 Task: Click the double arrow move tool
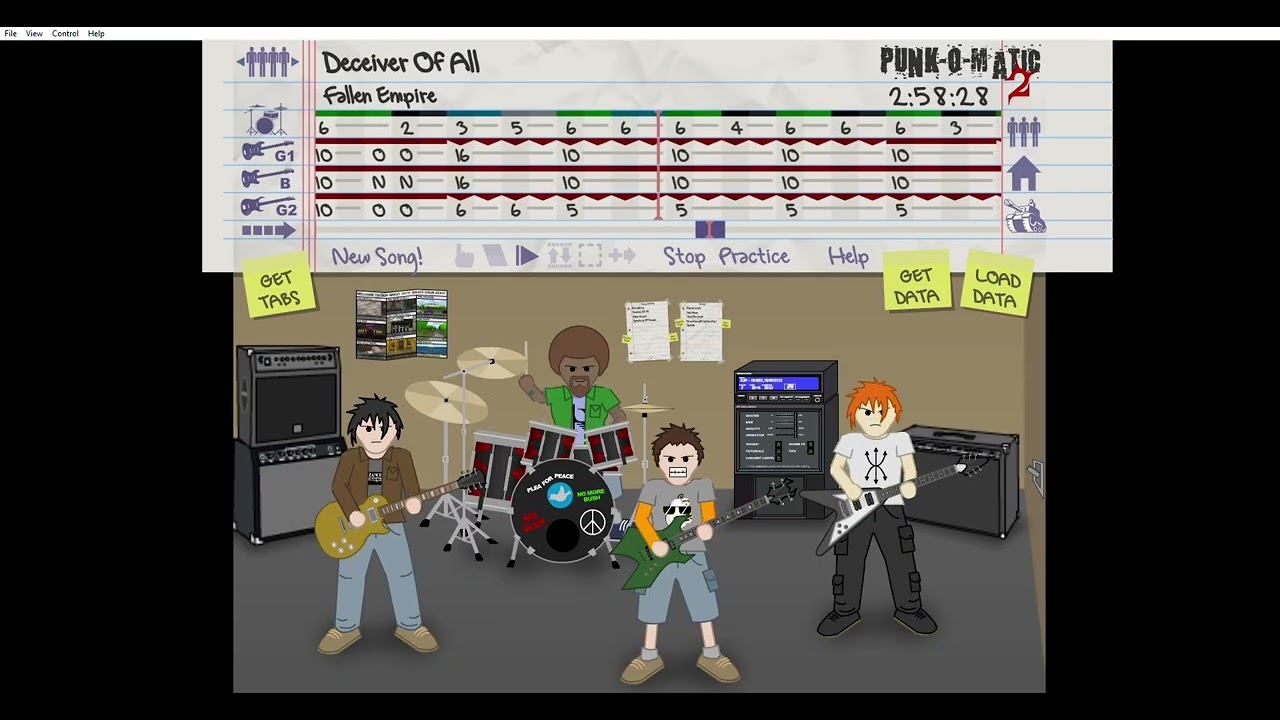622,257
